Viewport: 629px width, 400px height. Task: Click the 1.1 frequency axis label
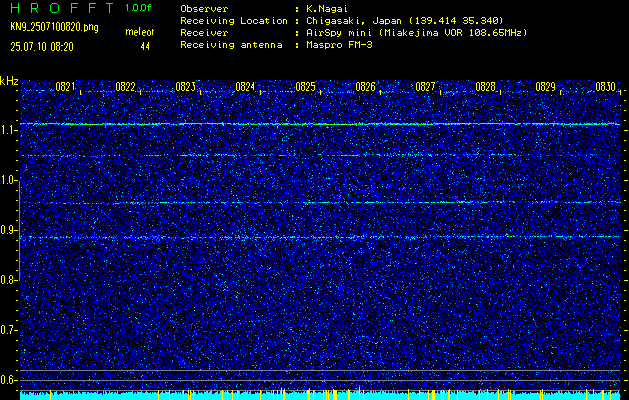point(8,131)
